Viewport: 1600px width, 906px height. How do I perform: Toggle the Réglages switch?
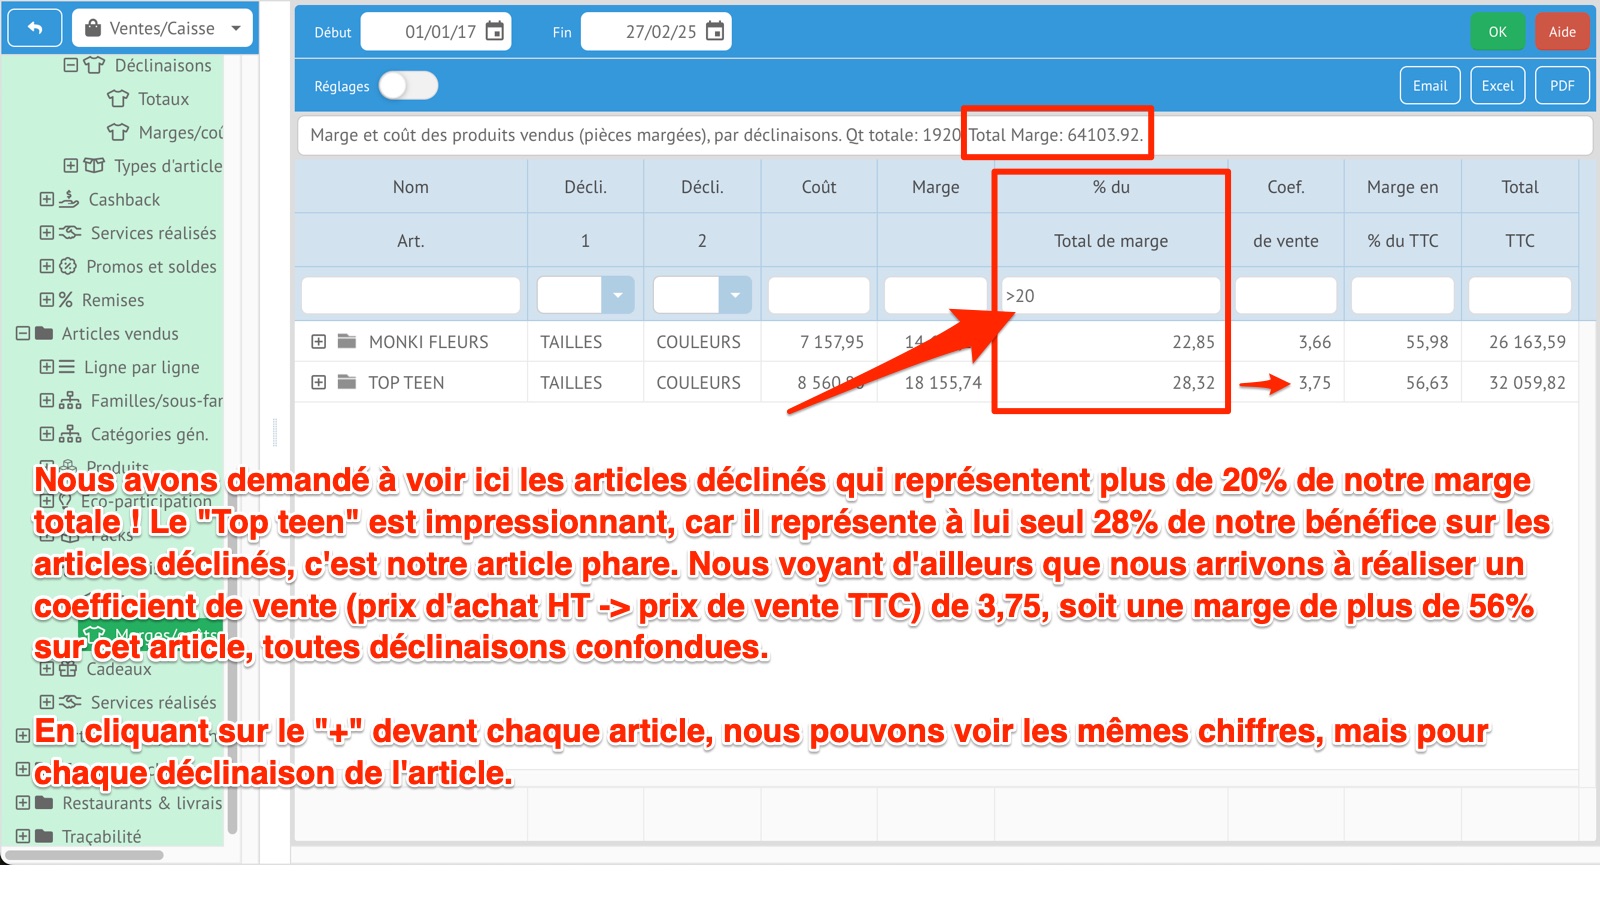click(408, 86)
